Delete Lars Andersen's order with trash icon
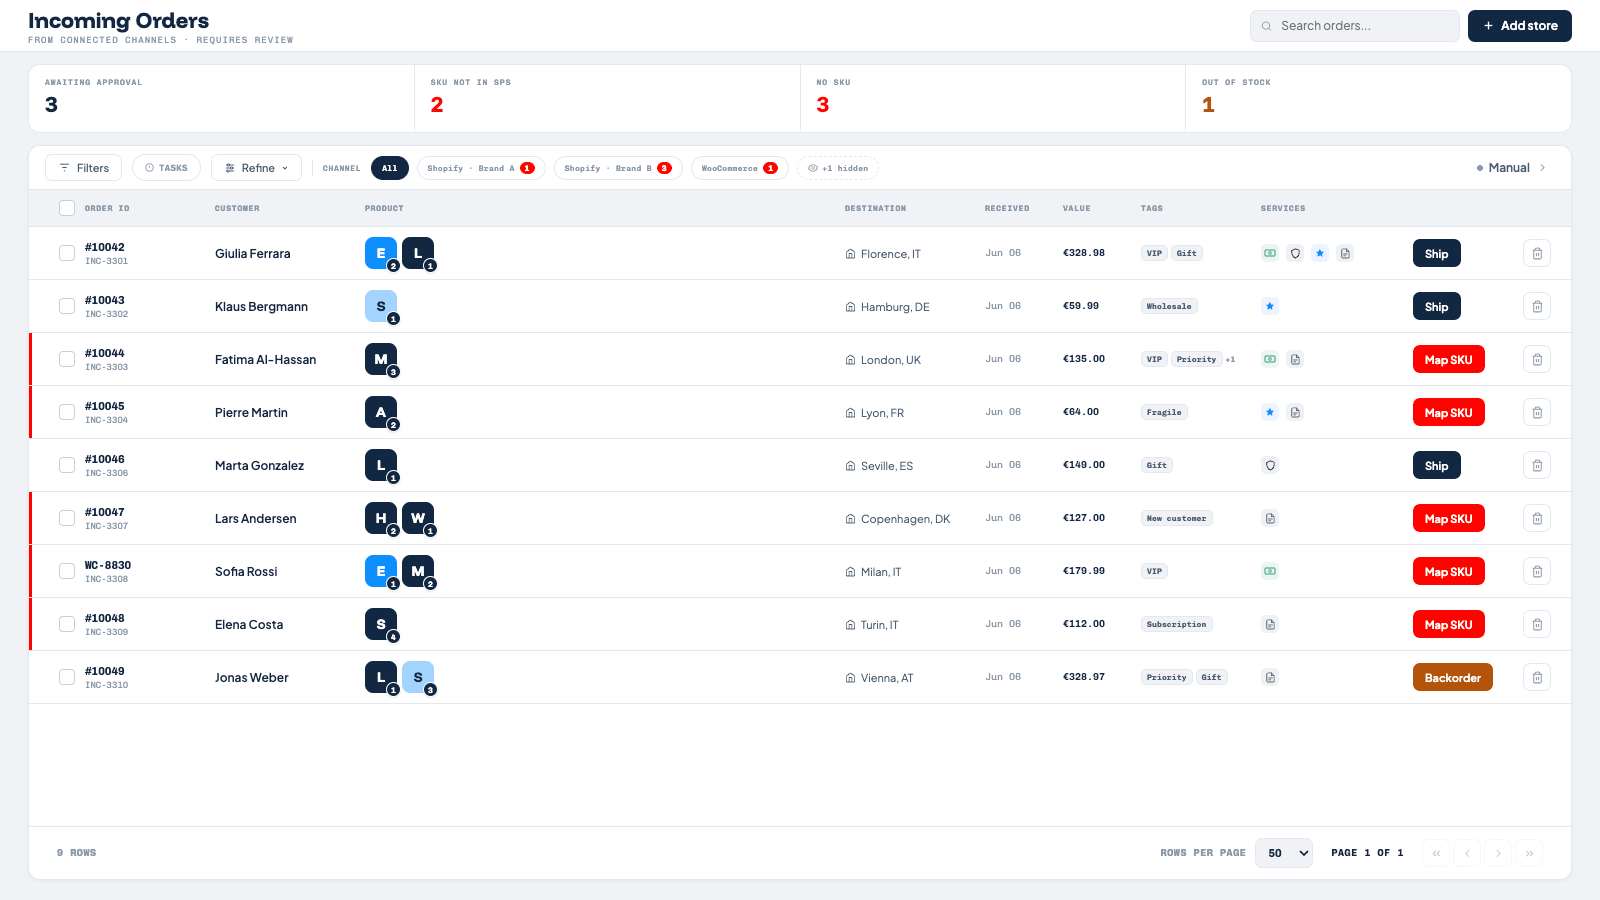1600x900 pixels. point(1537,518)
